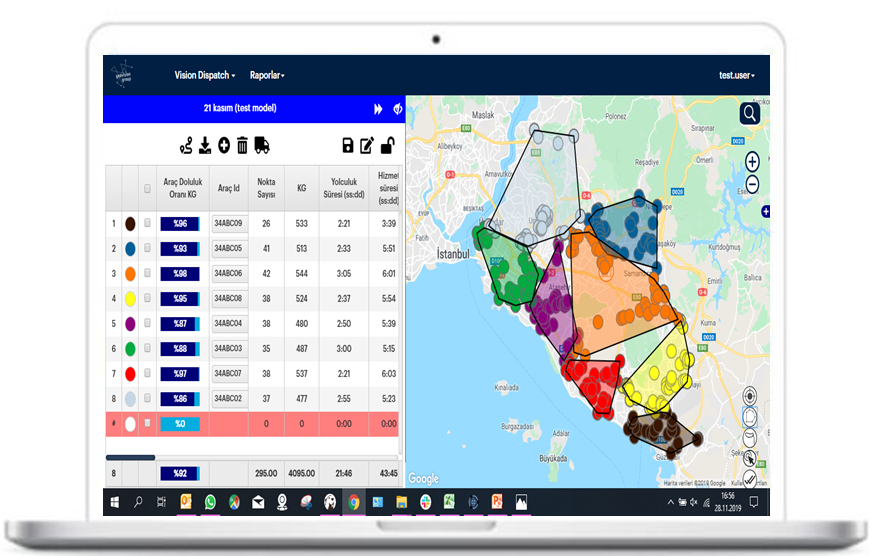Check the box for vehicle 34ABC02
The height and width of the screenshot is (556, 873).
(x=147, y=398)
